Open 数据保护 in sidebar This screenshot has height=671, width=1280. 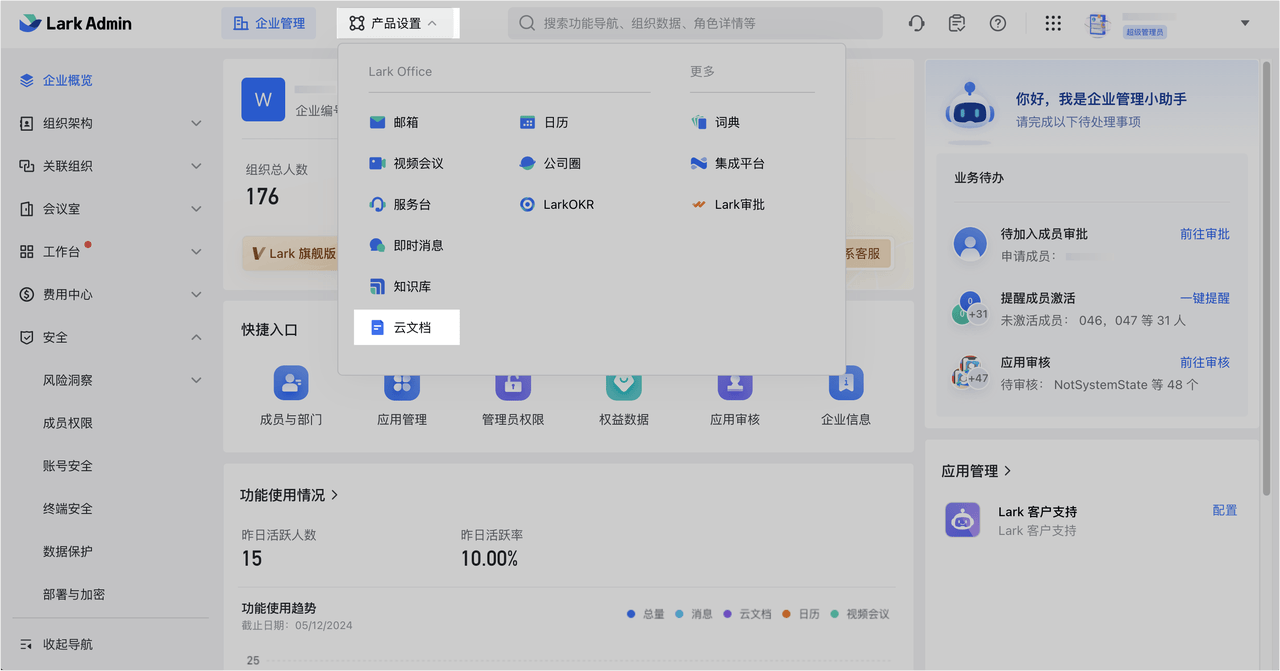68,551
